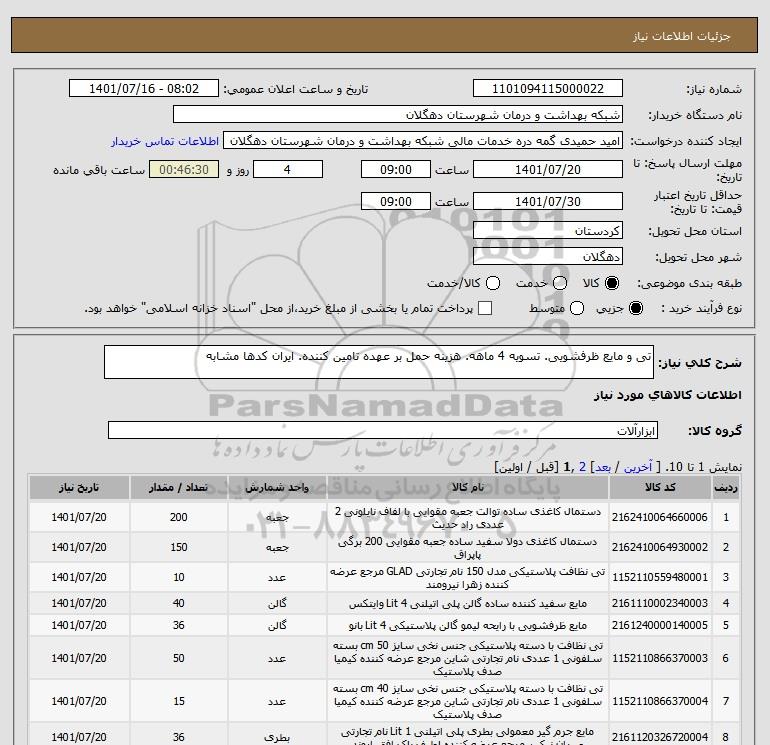This screenshot has height=745, width=770.
Task: Click the remaining days field showing 4
Action: point(288,169)
